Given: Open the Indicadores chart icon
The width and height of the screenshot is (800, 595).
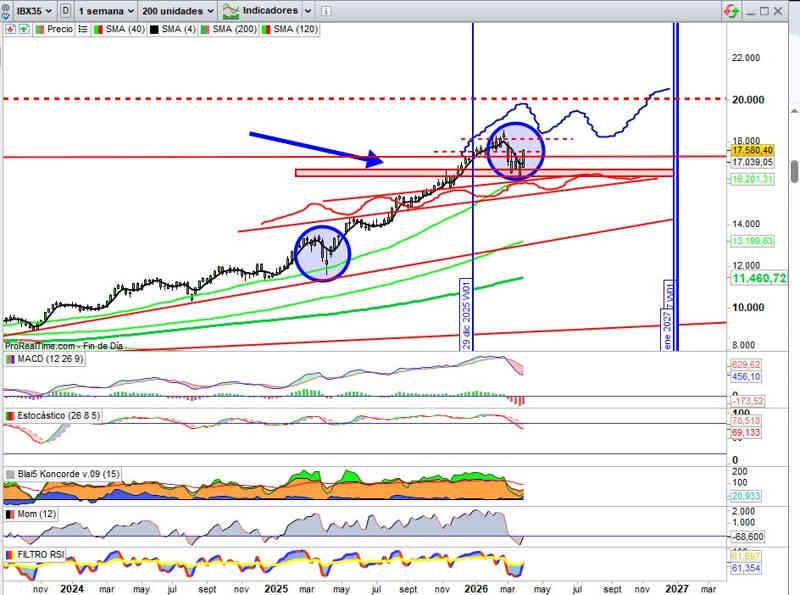Looking at the screenshot, I should click(x=230, y=11).
